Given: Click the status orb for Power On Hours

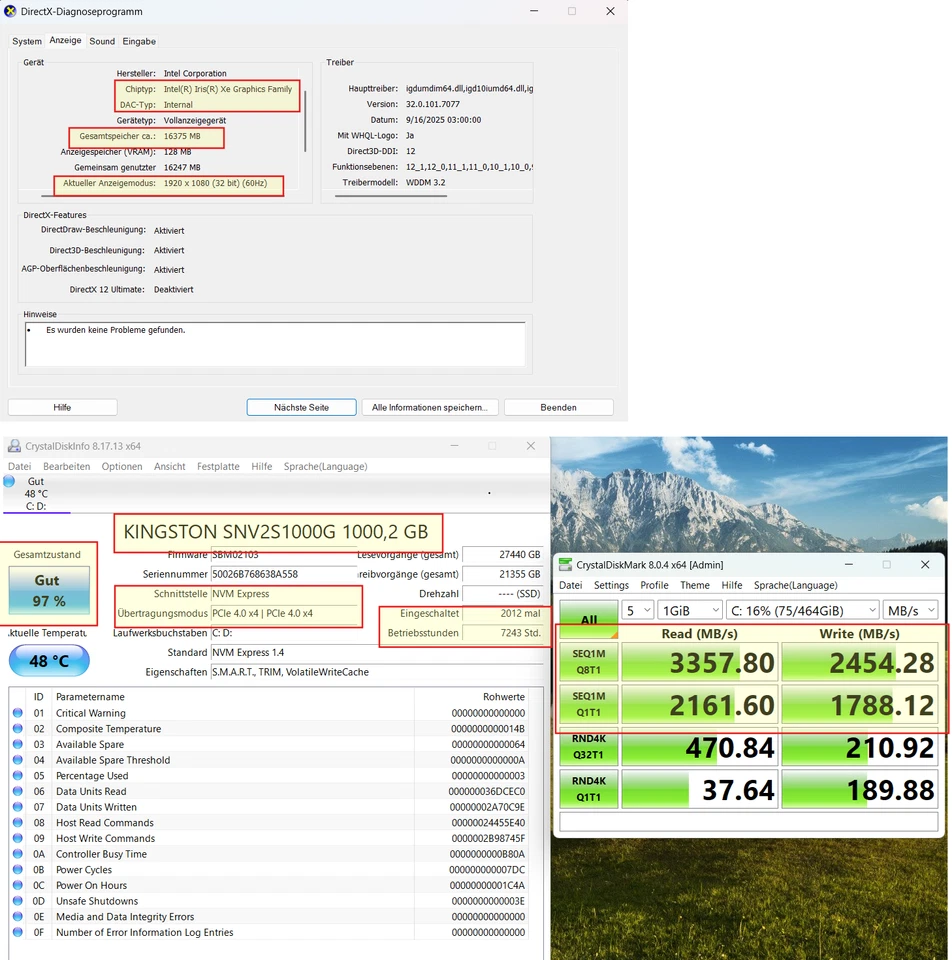Looking at the screenshot, I should pos(18,885).
